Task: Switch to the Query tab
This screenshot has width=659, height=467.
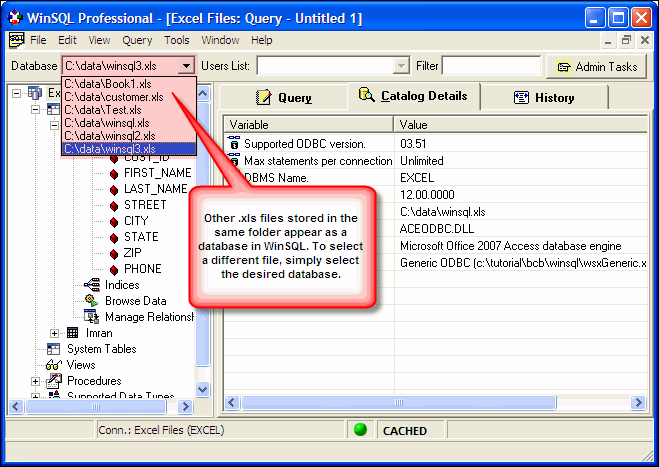Action: (284, 98)
